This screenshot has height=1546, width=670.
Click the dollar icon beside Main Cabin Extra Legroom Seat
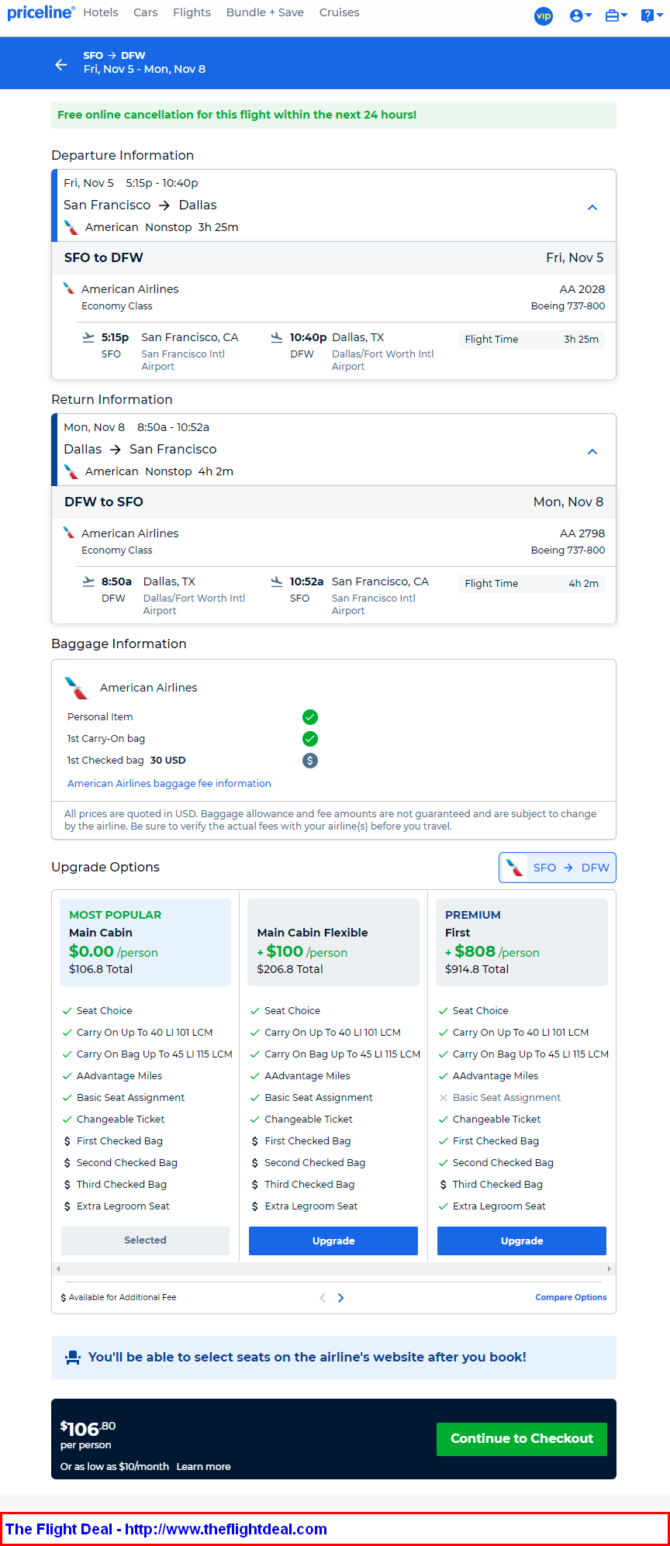[x=67, y=1206]
